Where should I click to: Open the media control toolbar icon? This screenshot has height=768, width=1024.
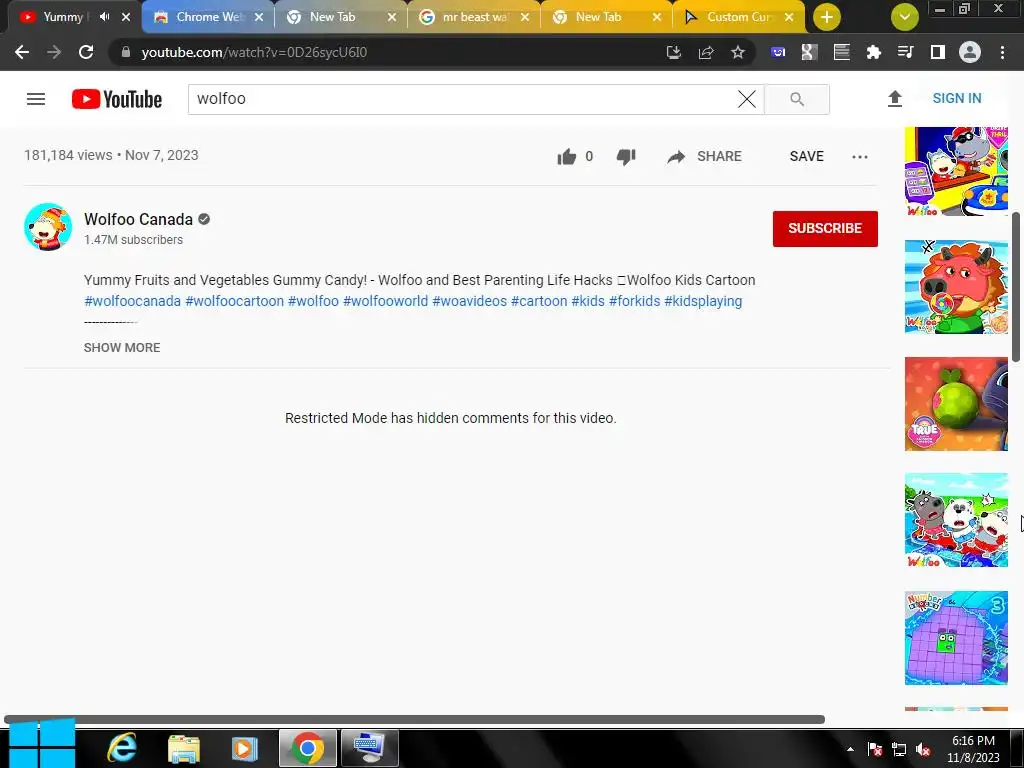tap(906, 52)
